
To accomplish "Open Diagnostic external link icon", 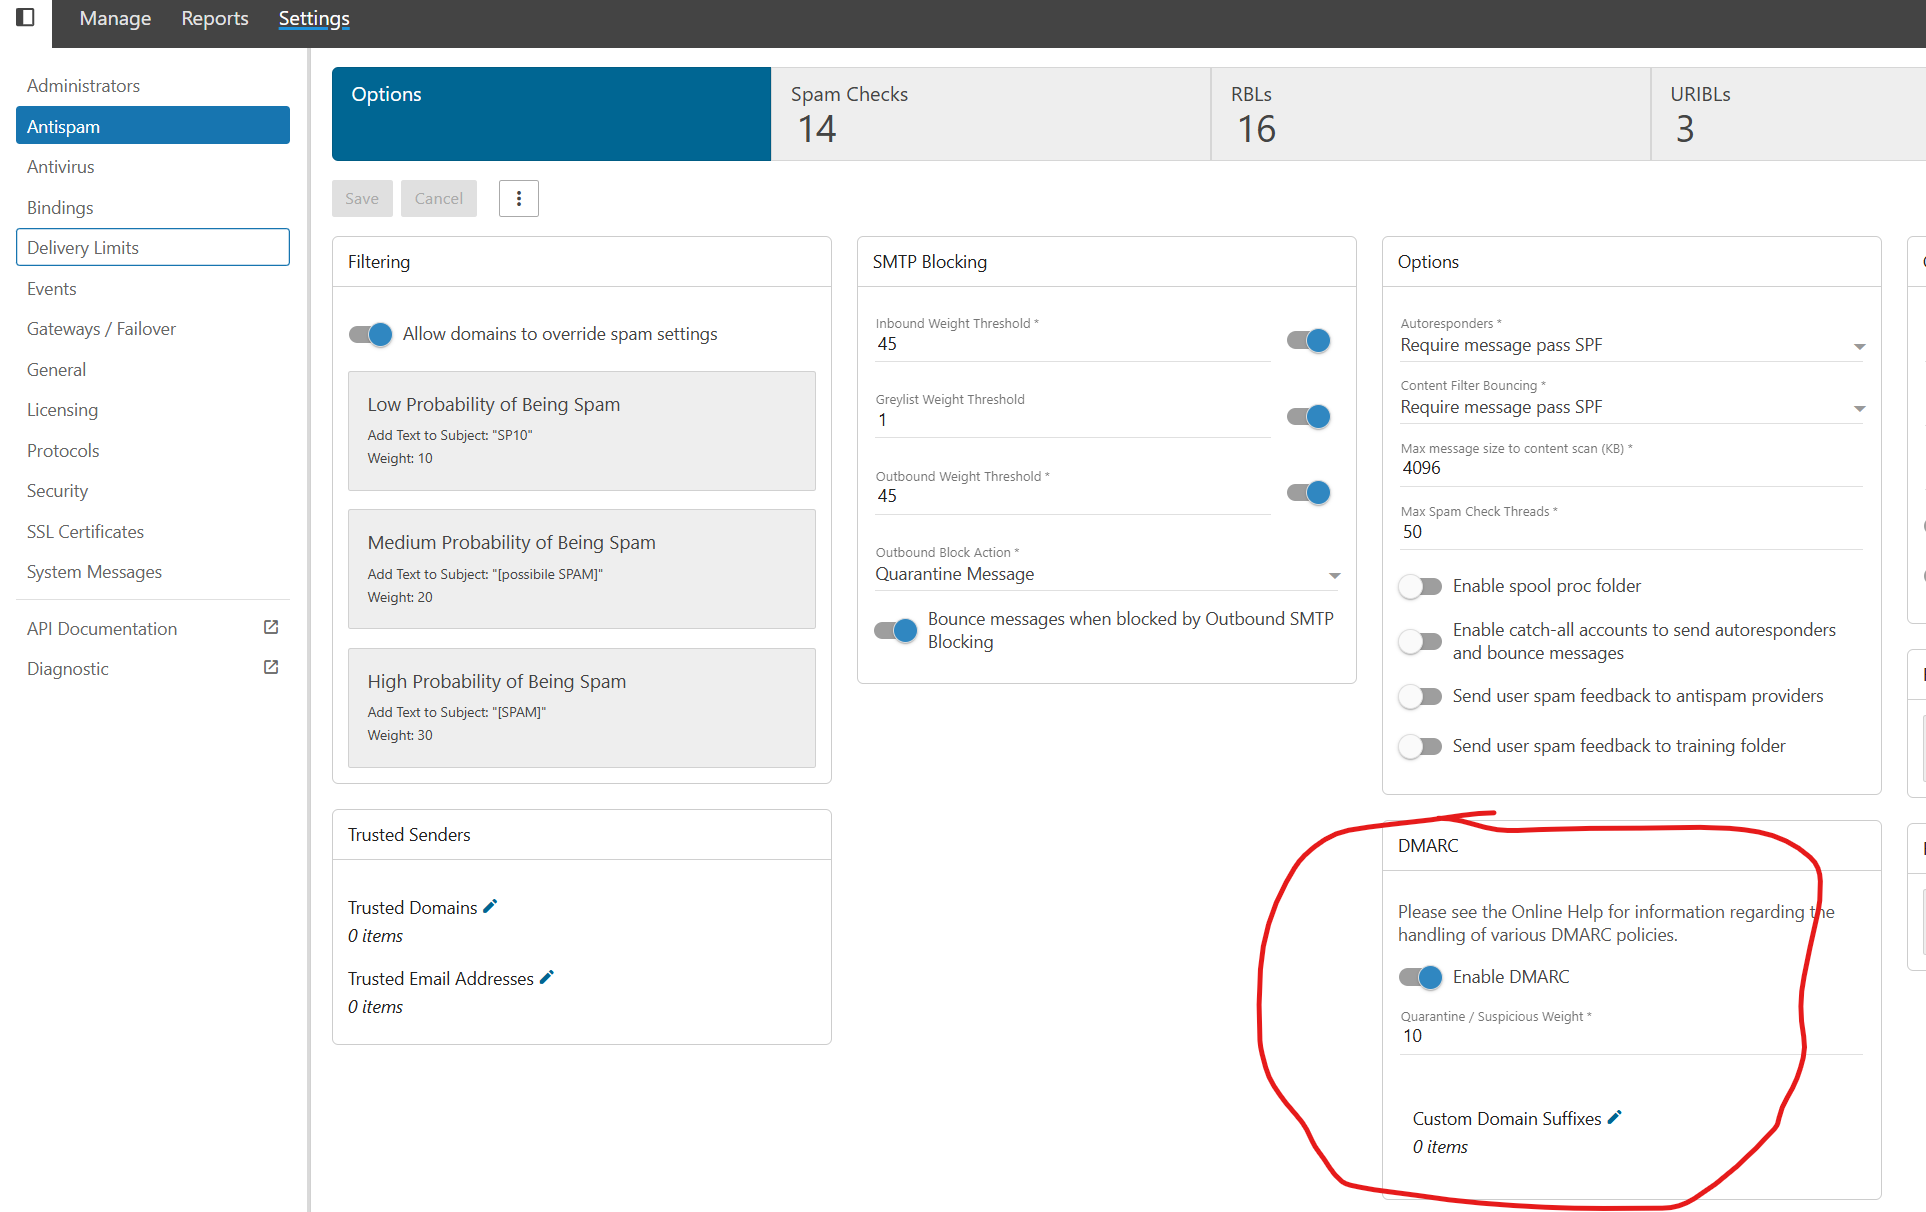I will pos(270,667).
